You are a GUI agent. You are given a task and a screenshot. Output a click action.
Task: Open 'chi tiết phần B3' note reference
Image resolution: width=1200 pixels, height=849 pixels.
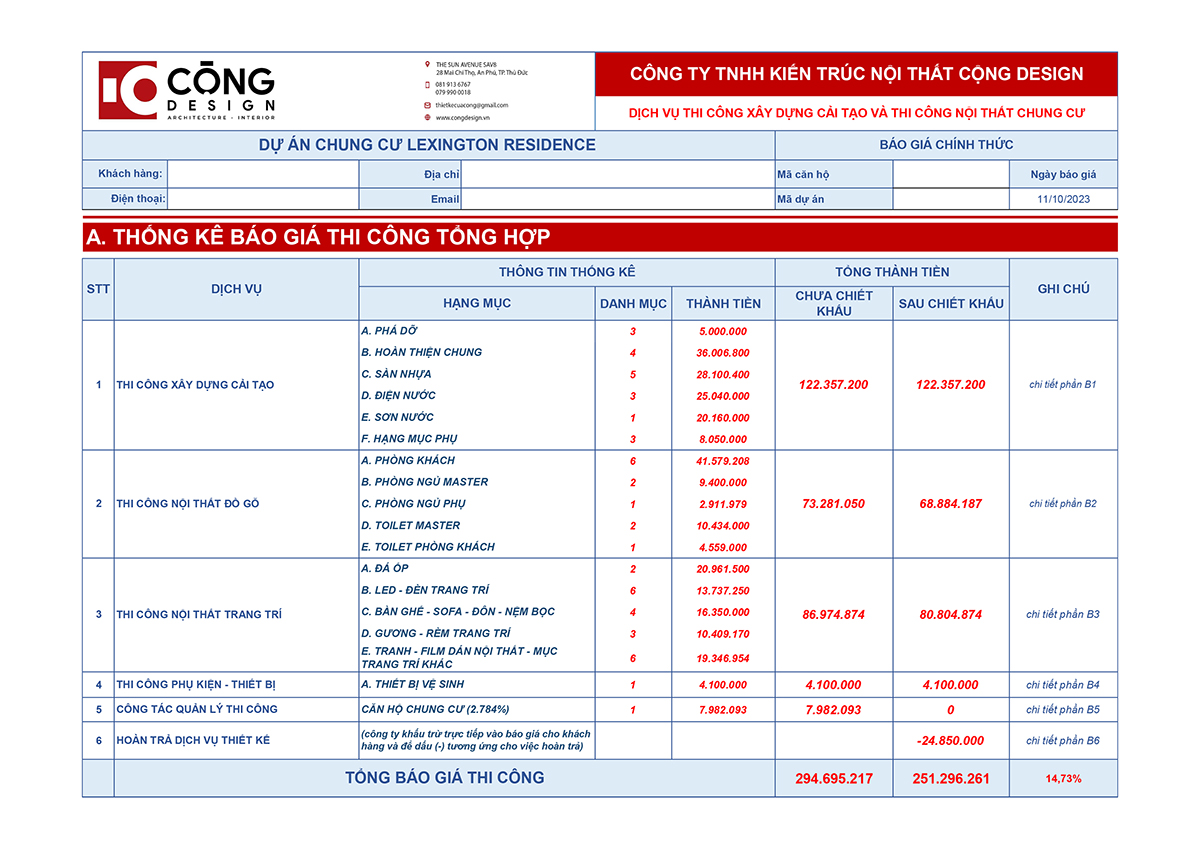tap(1063, 614)
